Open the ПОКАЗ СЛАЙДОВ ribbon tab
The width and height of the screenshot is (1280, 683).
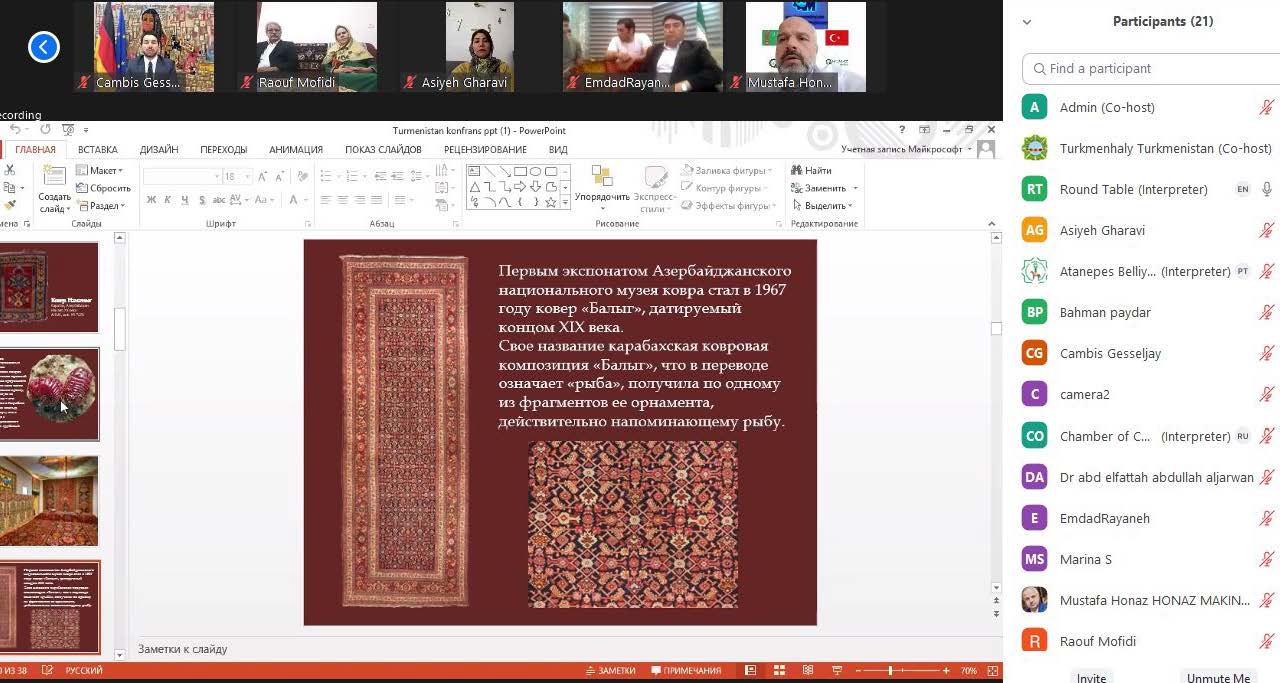click(384, 150)
